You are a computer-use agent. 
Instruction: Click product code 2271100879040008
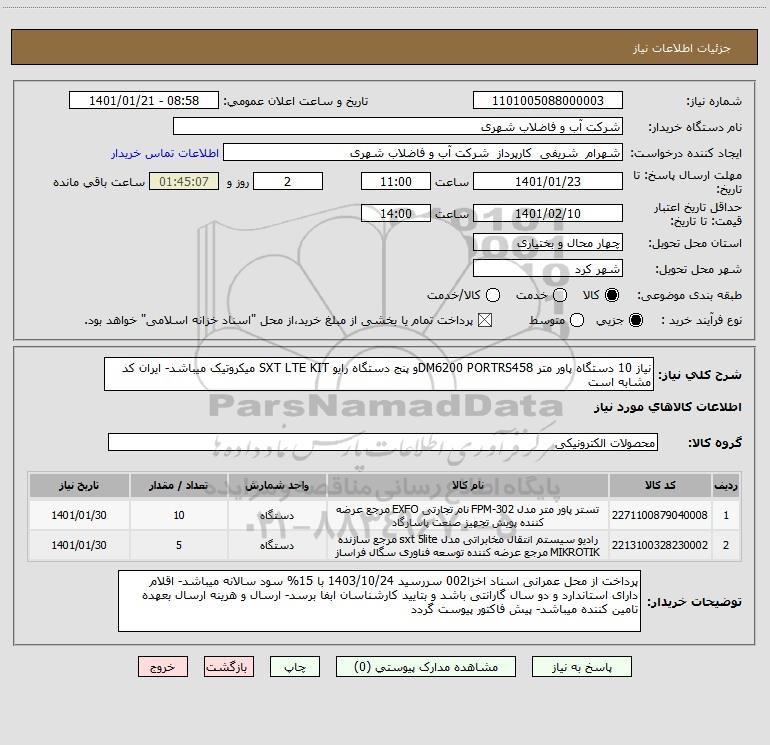[x=660, y=515]
